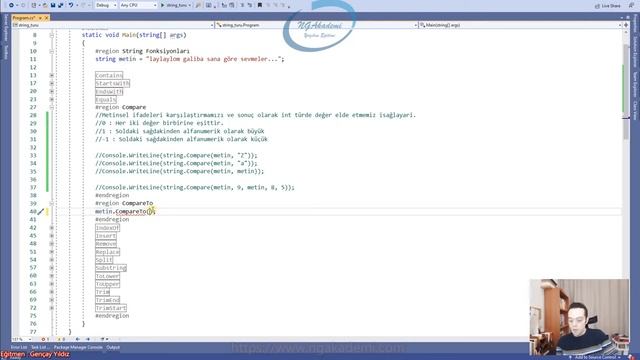
Task: Collapse String Fonksiyonları region at line 10
Action: click(51, 51)
